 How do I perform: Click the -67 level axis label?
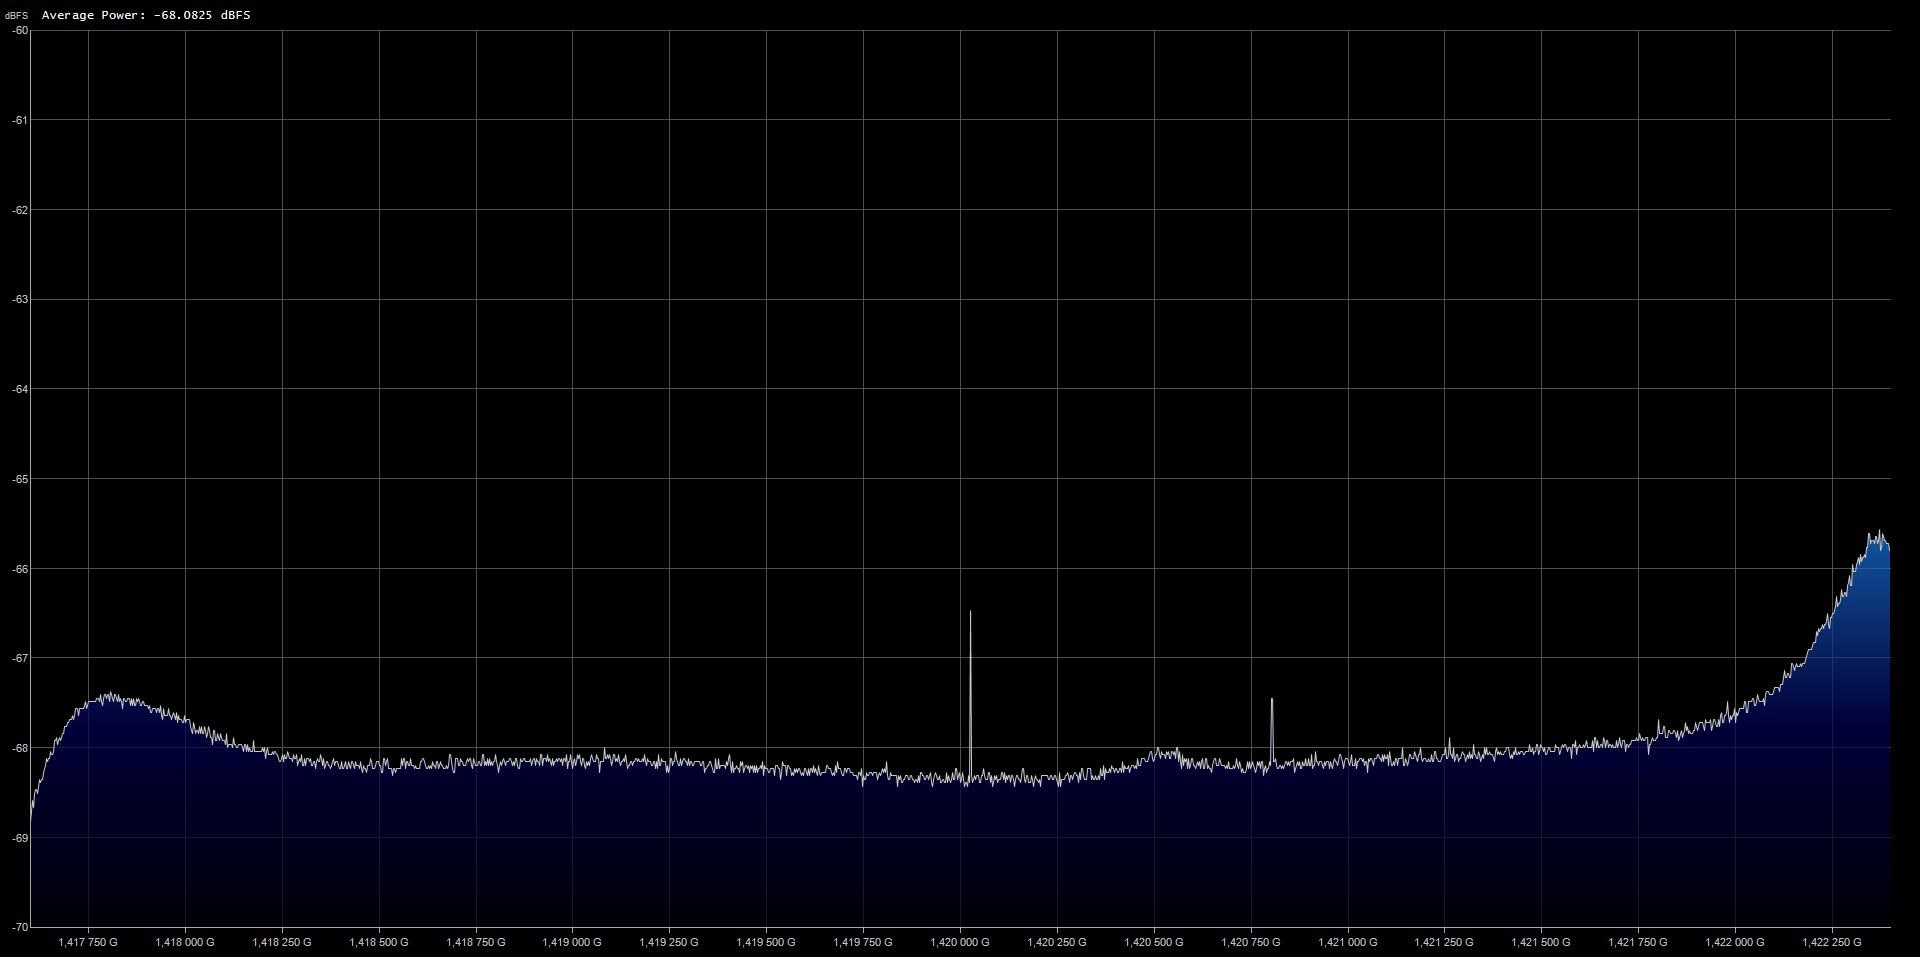20,658
